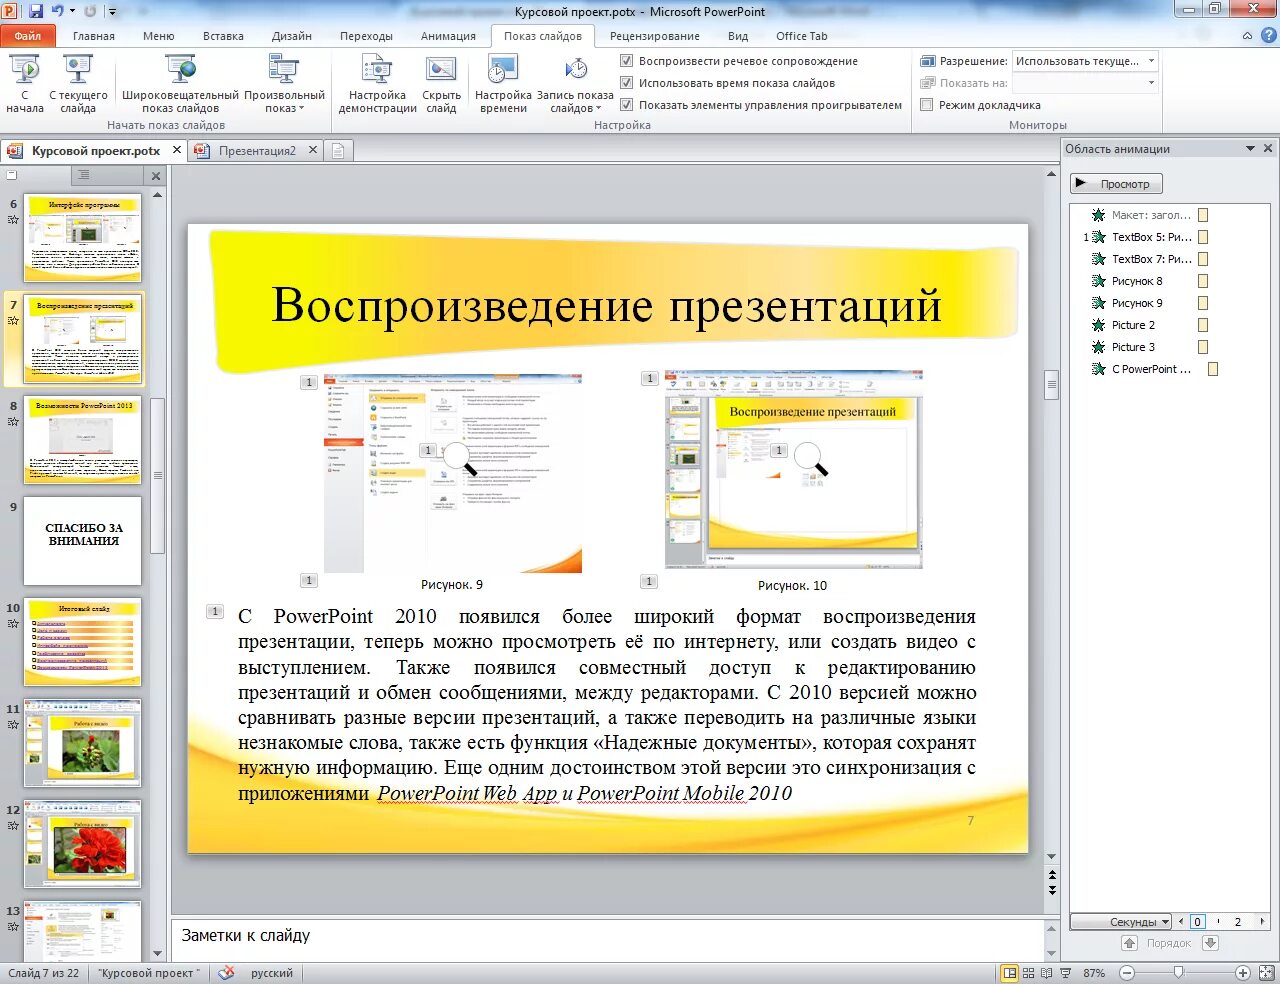Undo last action in quick access toolbar
Viewport: 1280px width, 984px height.
point(58,11)
